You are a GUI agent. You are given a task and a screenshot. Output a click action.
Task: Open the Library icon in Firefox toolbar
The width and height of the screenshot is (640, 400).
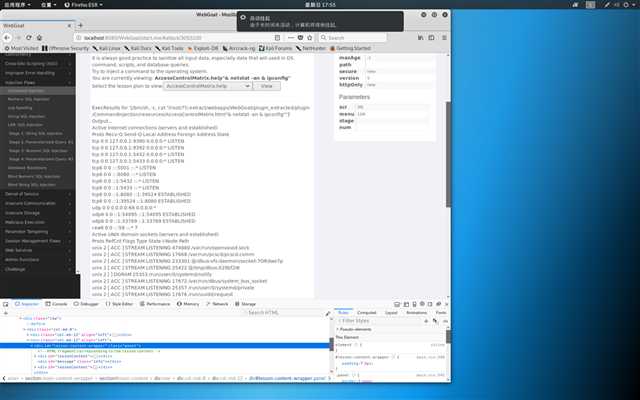click(420, 38)
